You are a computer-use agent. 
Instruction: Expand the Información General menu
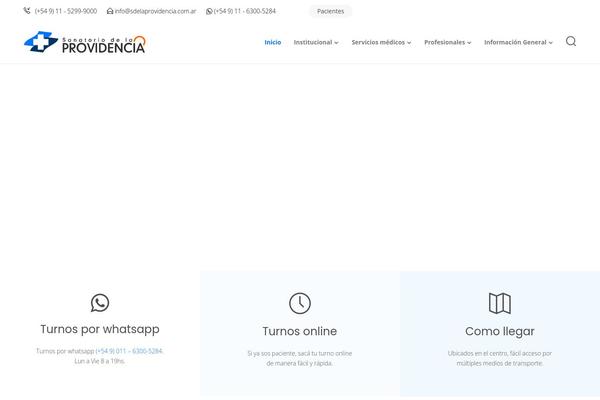tap(518, 42)
